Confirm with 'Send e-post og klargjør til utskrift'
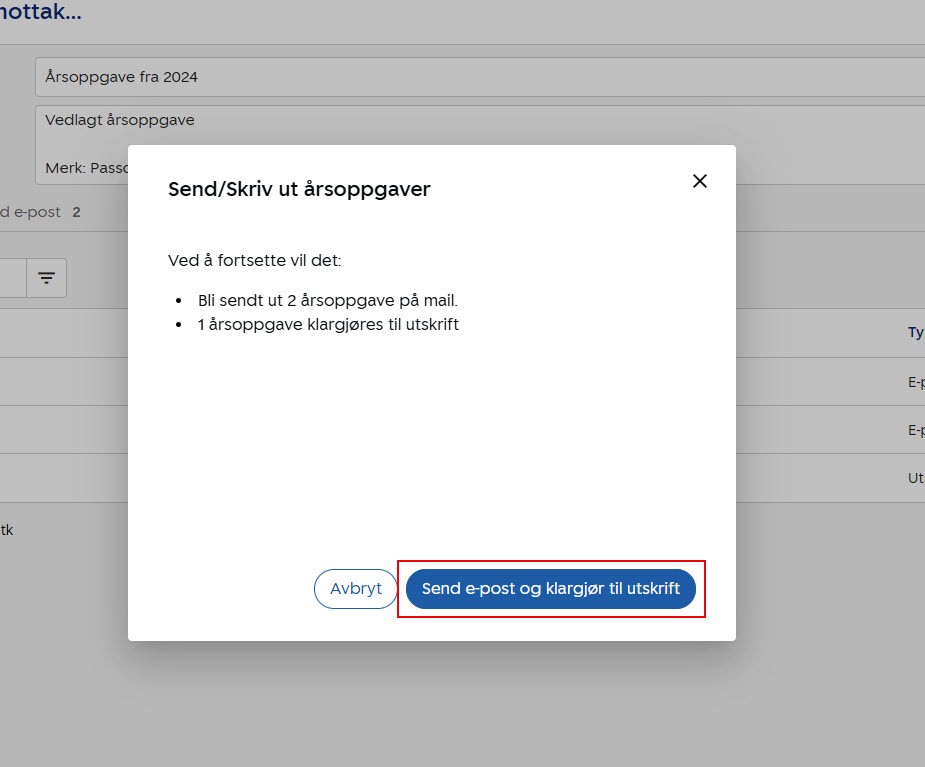This screenshot has height=767, width=925. click(x=550, y=589)
